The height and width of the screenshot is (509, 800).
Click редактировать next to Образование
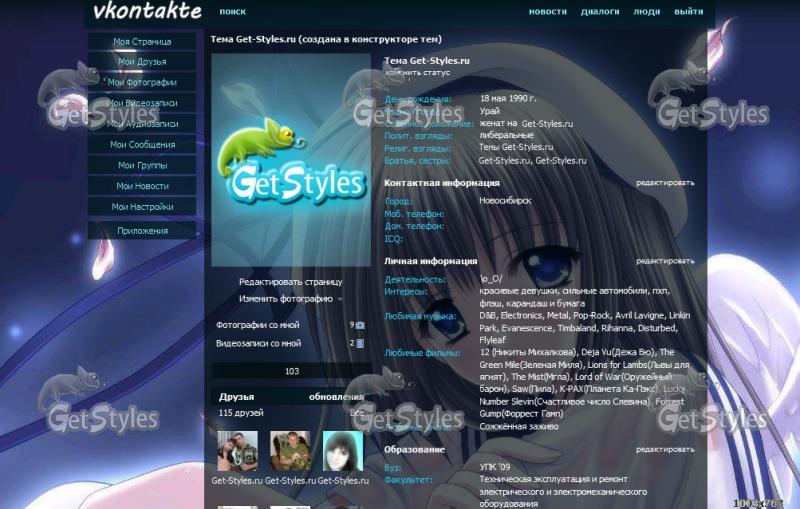(665, 449)
